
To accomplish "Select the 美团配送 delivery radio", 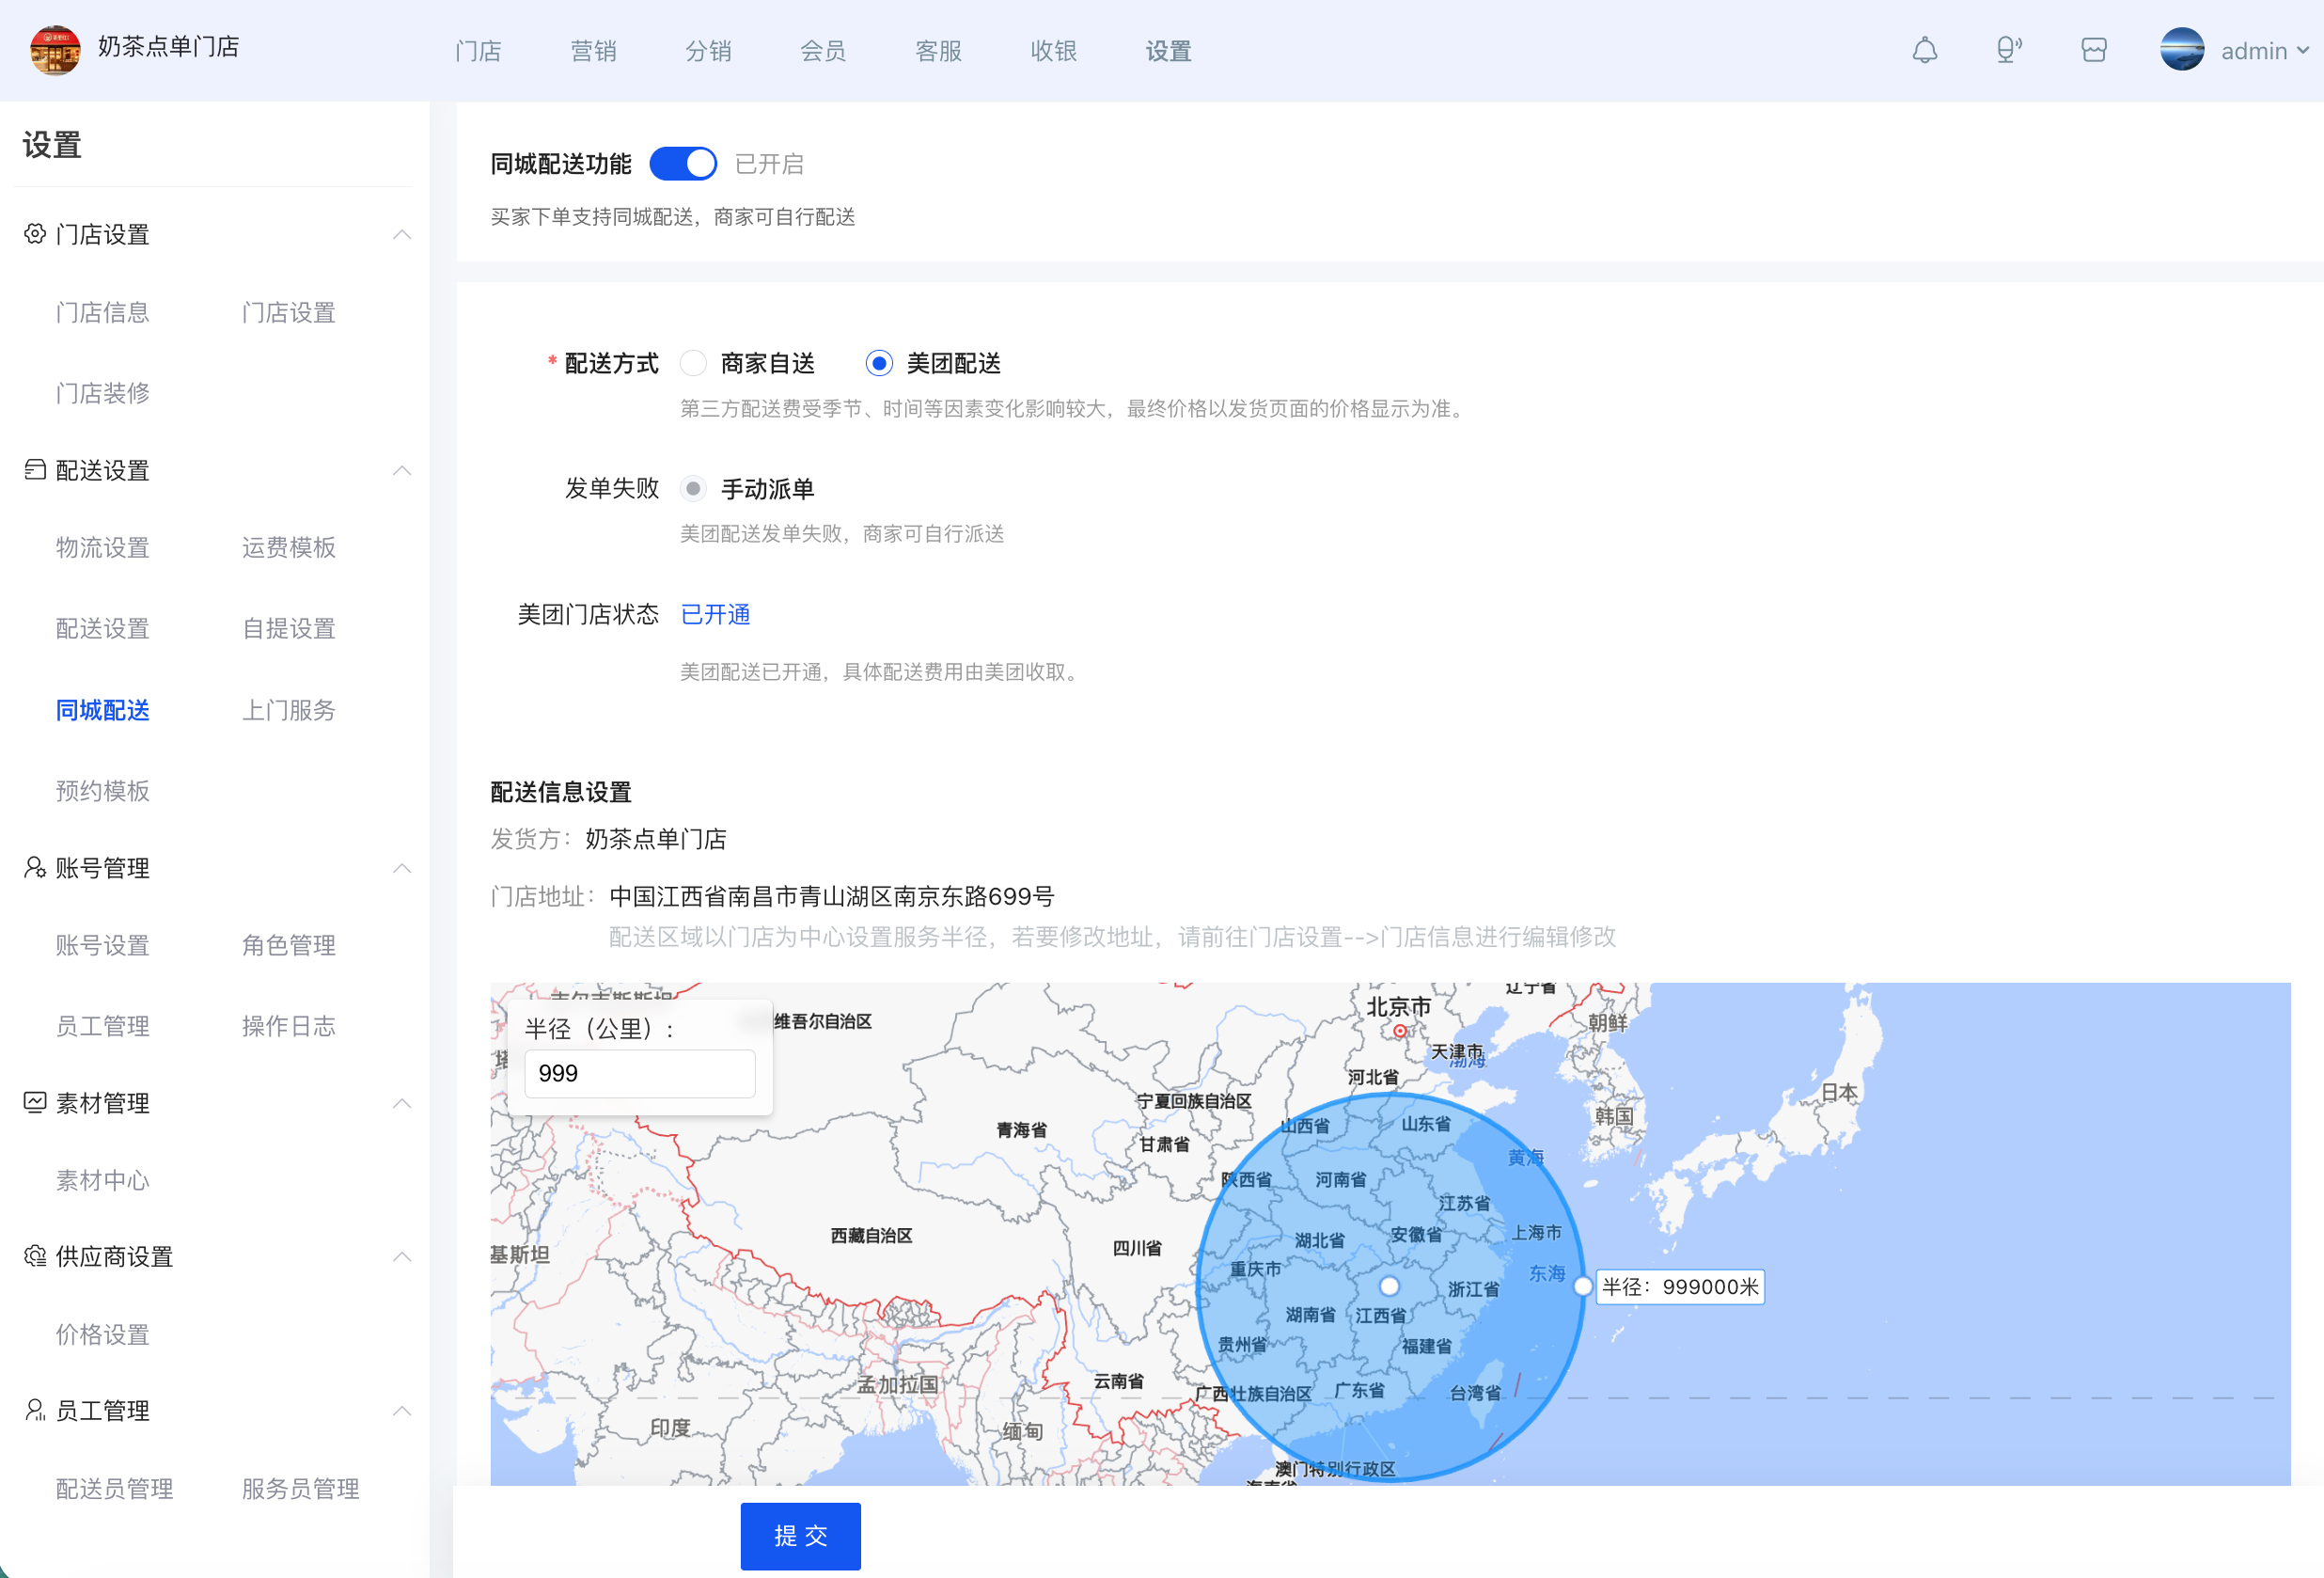I will click(879, 363).
